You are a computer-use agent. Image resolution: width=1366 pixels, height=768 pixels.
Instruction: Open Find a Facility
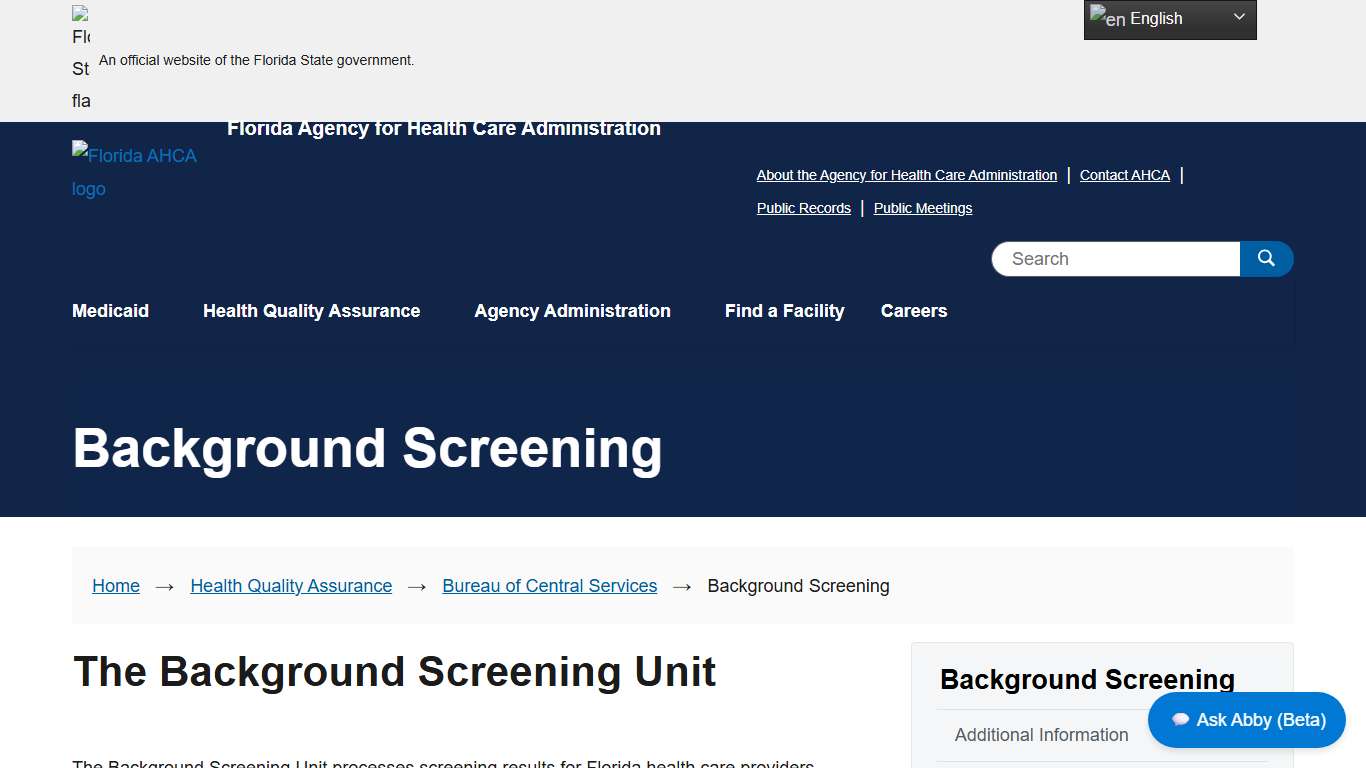784,311
